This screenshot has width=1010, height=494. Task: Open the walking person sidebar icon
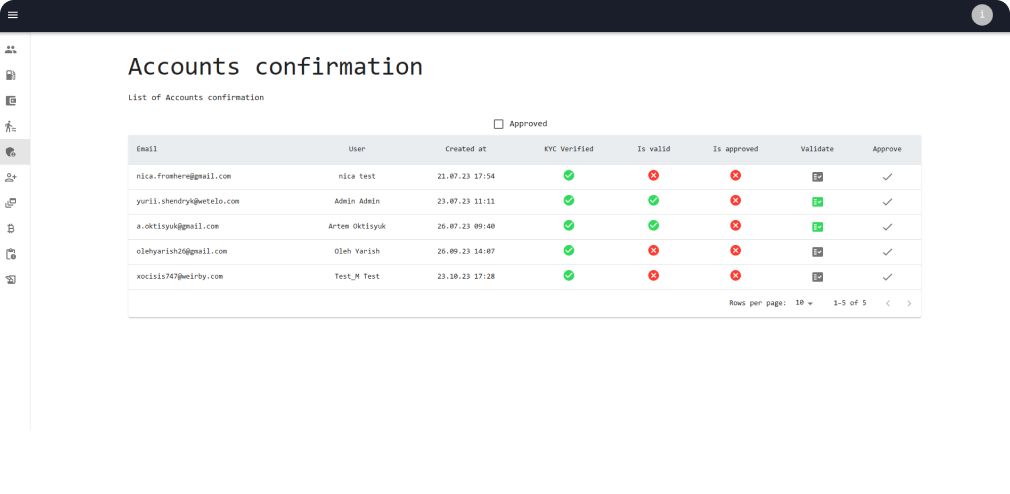[10, 126]
